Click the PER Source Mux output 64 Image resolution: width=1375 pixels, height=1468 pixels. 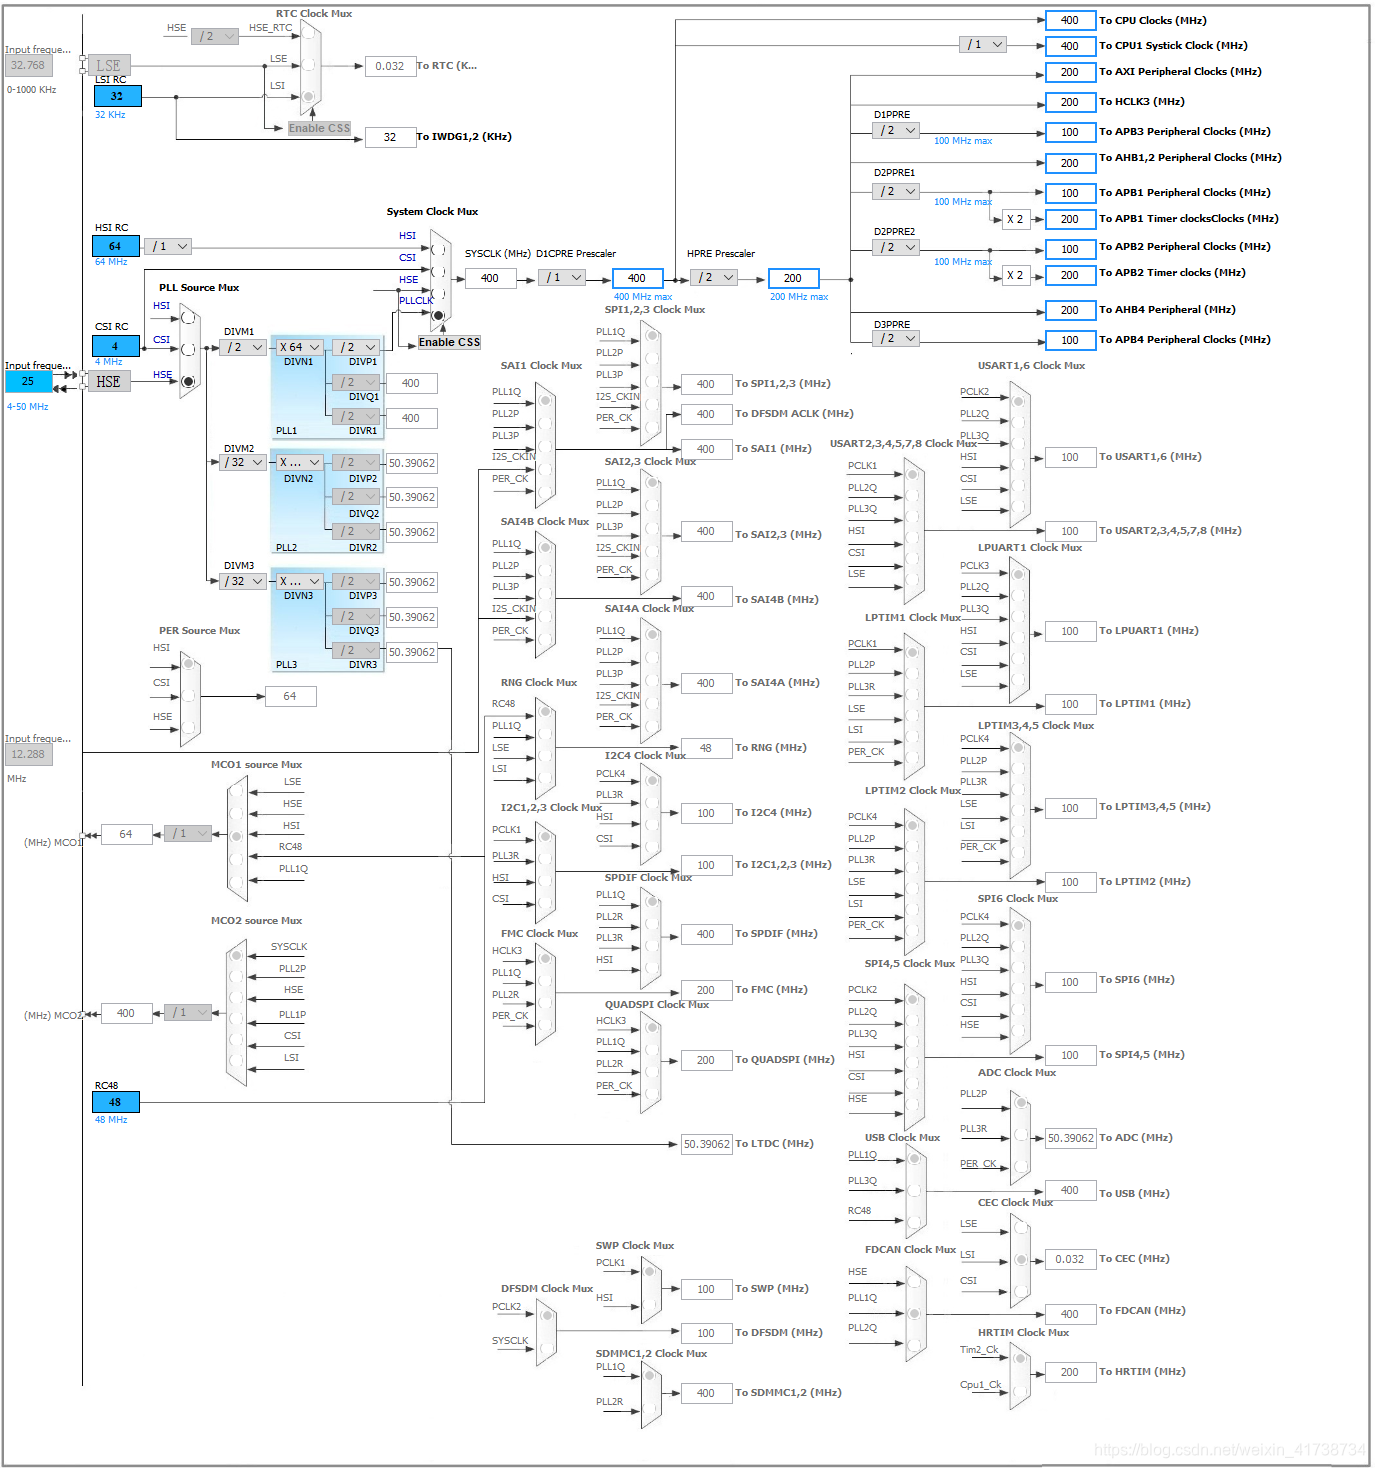coord(290,696)
